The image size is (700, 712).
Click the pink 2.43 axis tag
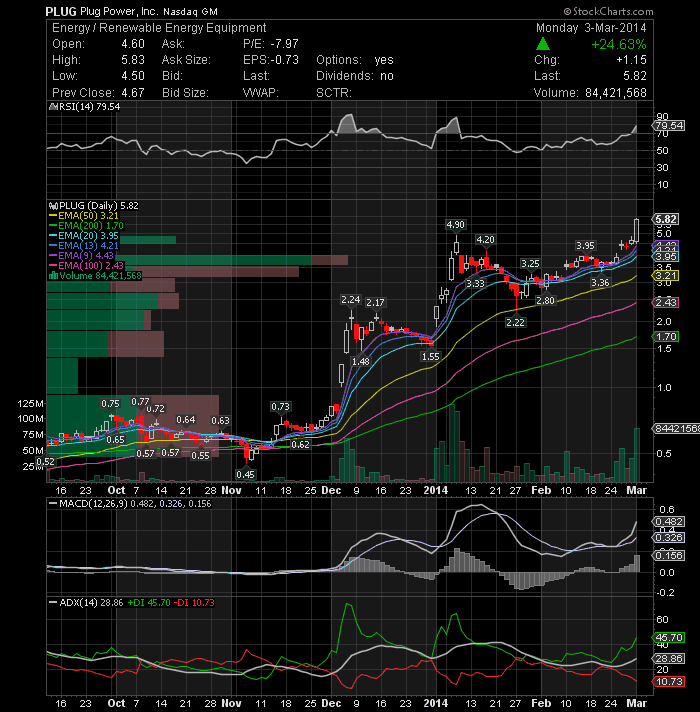666,302
